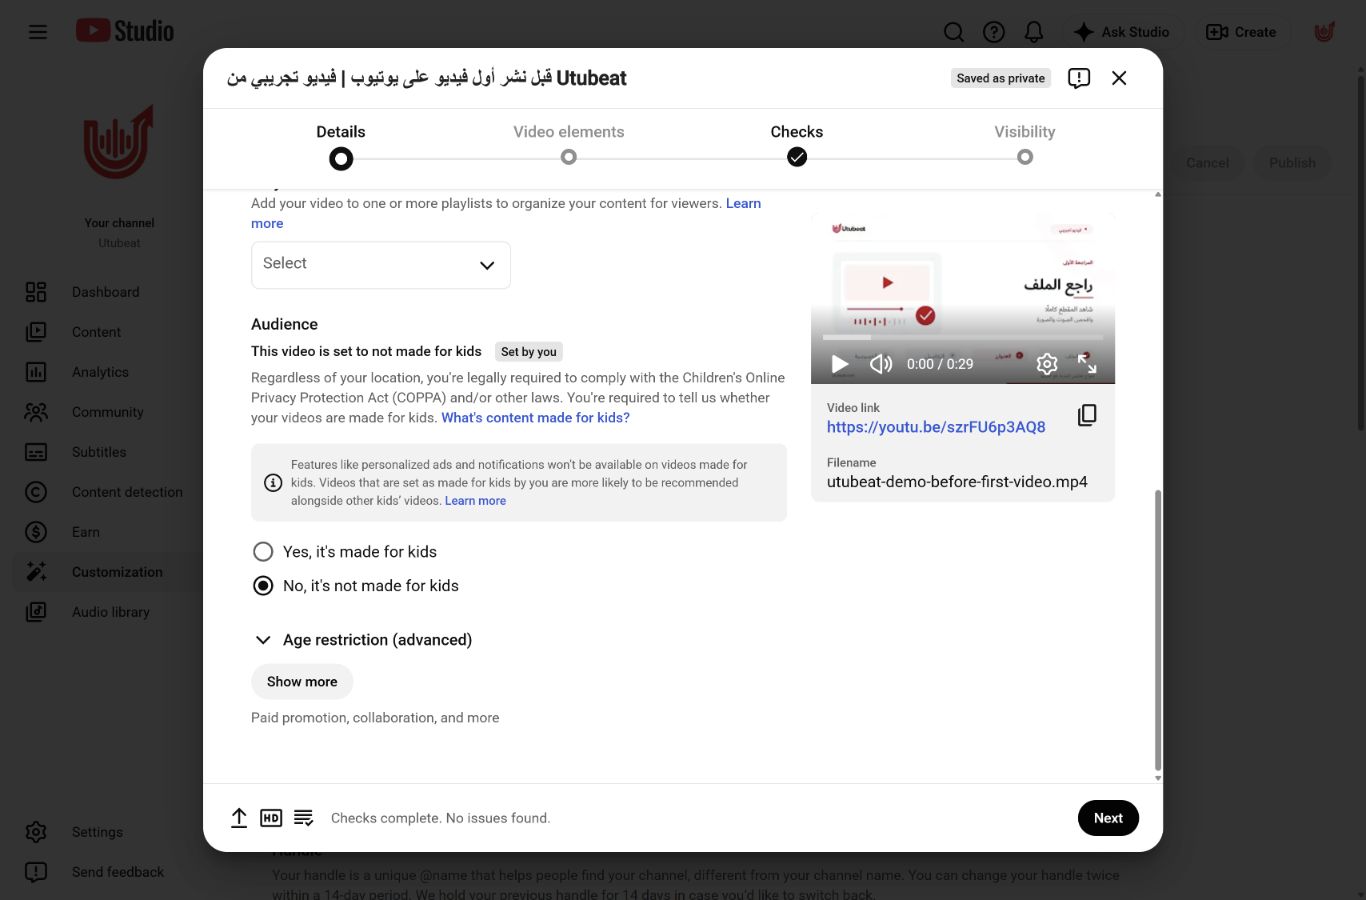This screenshot has width=1366, height=900.
Task: Click the HD processing icon
Action: (271, 818)
